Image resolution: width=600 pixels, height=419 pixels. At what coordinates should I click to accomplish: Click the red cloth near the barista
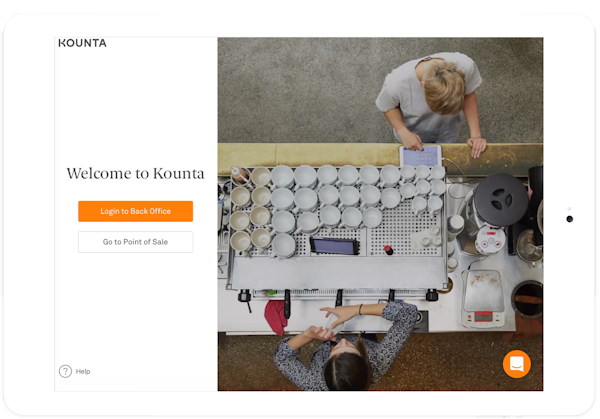tap(276, 316)
